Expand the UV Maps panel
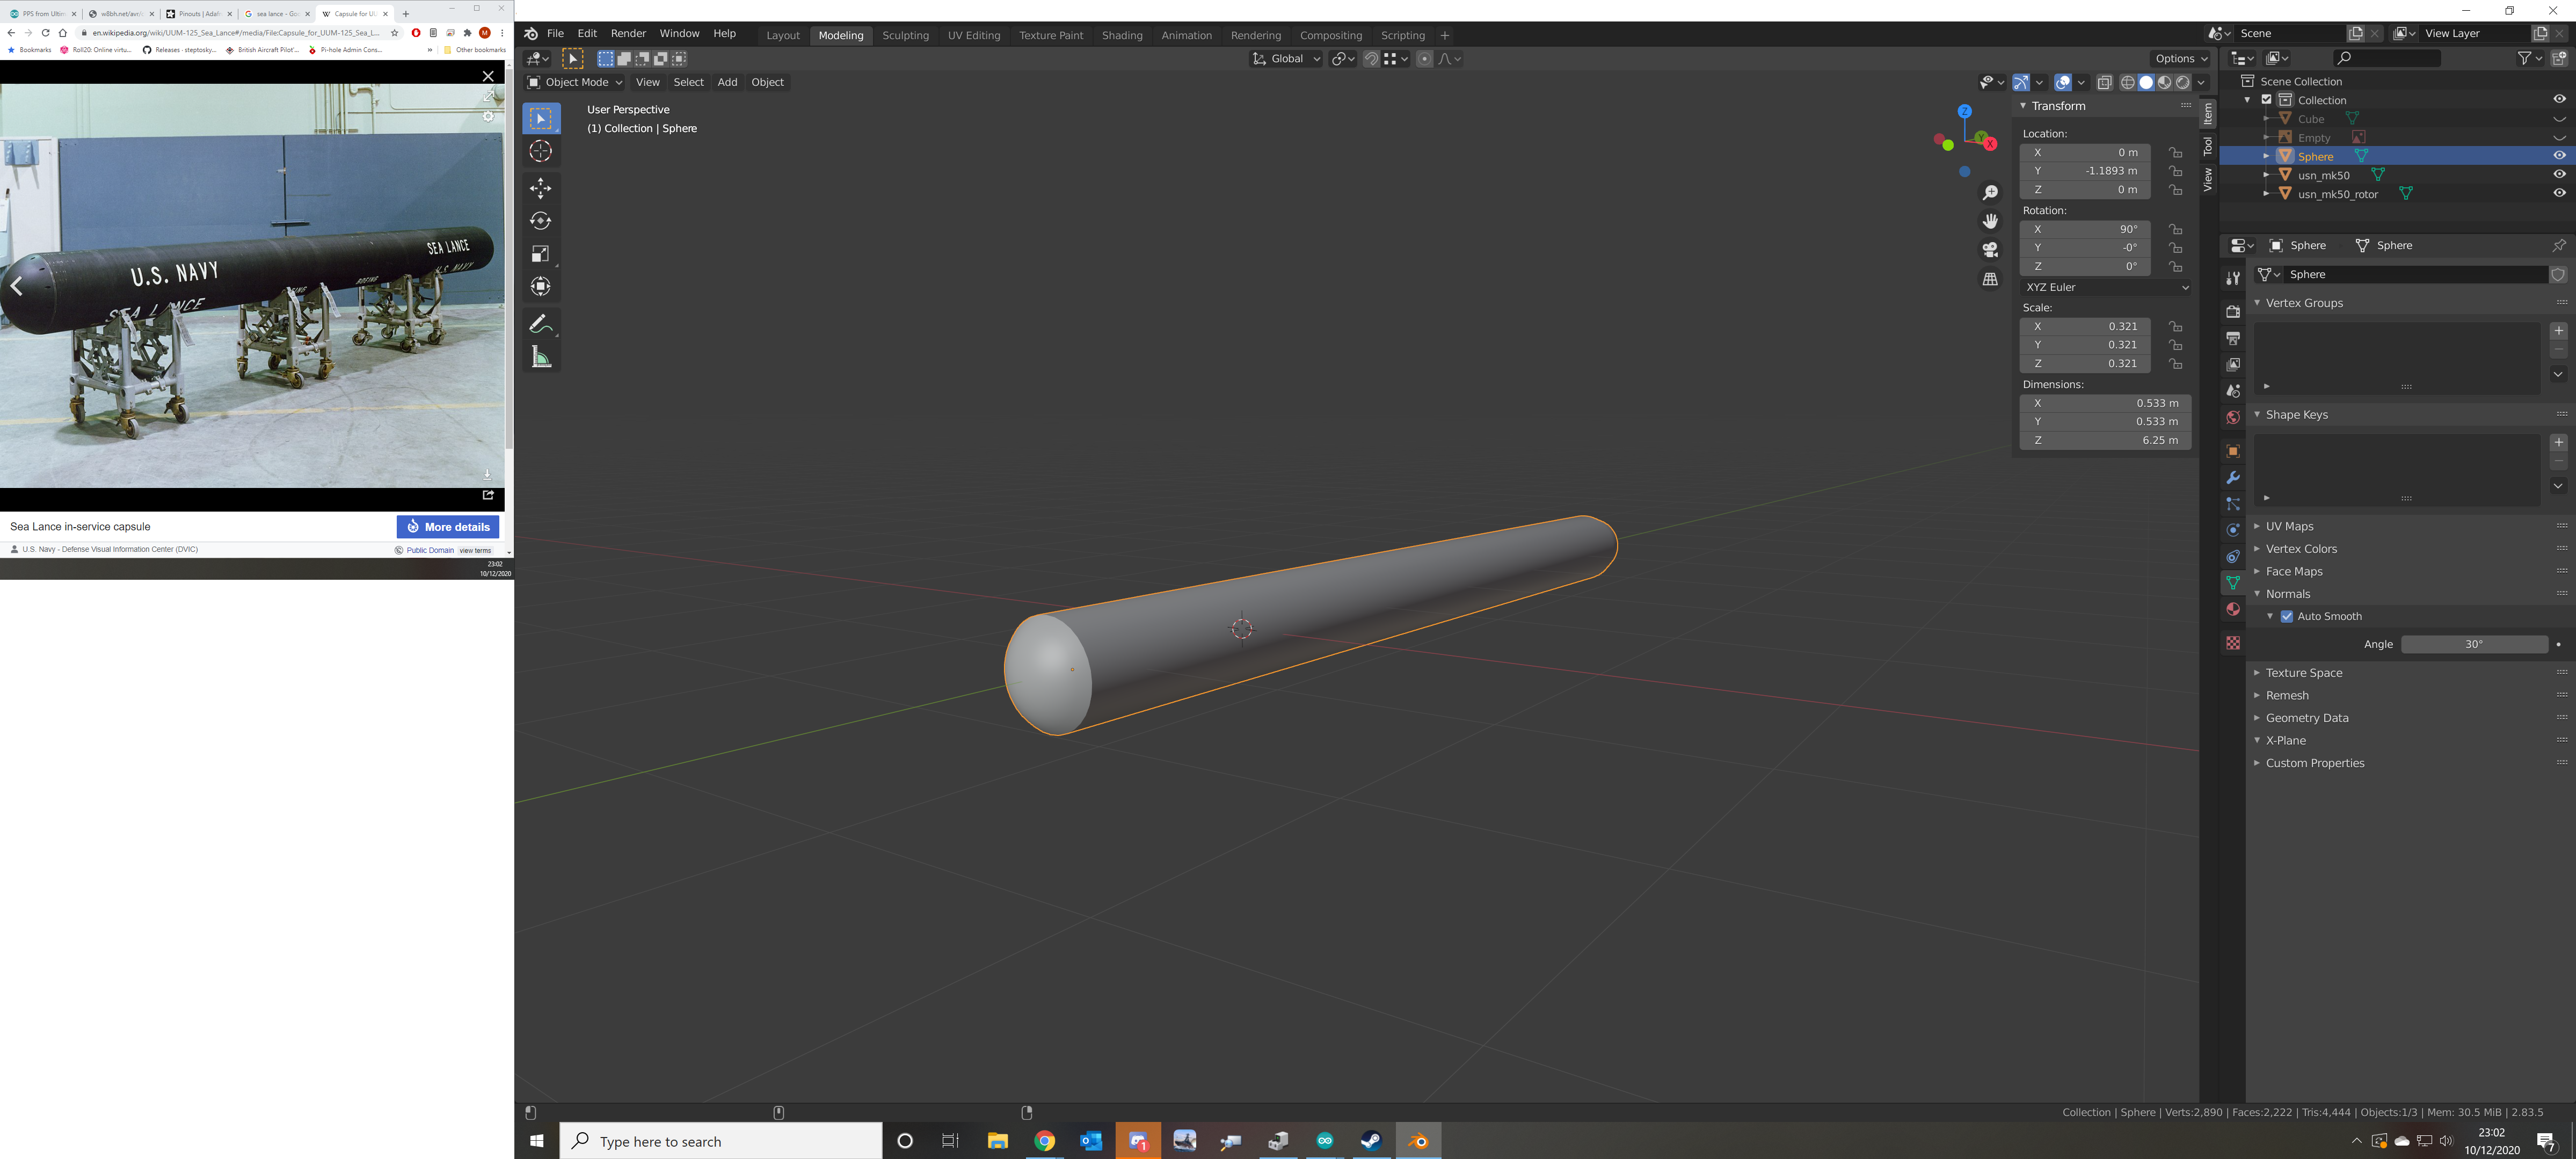 [x=2289, y=526]
